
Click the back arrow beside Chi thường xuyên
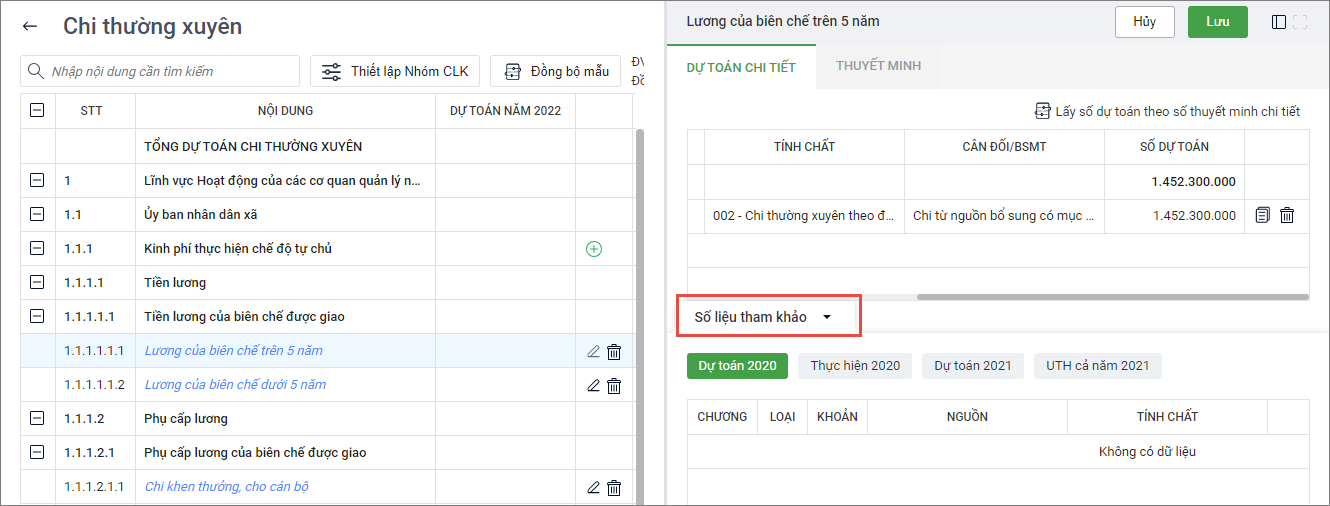(30, 27)
